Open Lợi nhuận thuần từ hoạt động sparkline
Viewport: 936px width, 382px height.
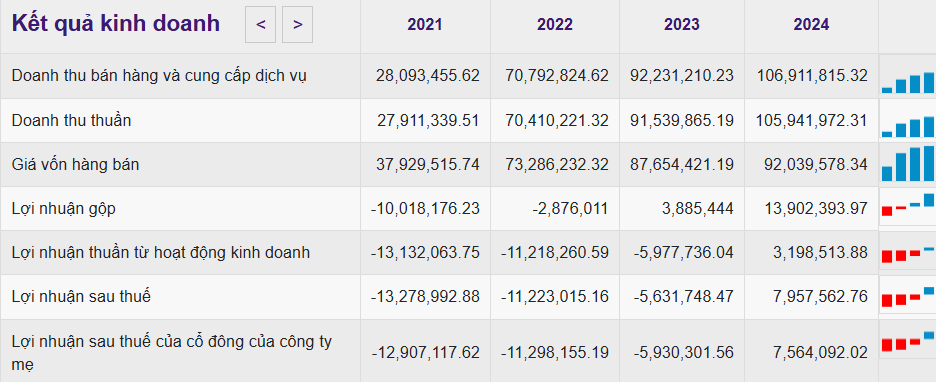click(908, 252)
